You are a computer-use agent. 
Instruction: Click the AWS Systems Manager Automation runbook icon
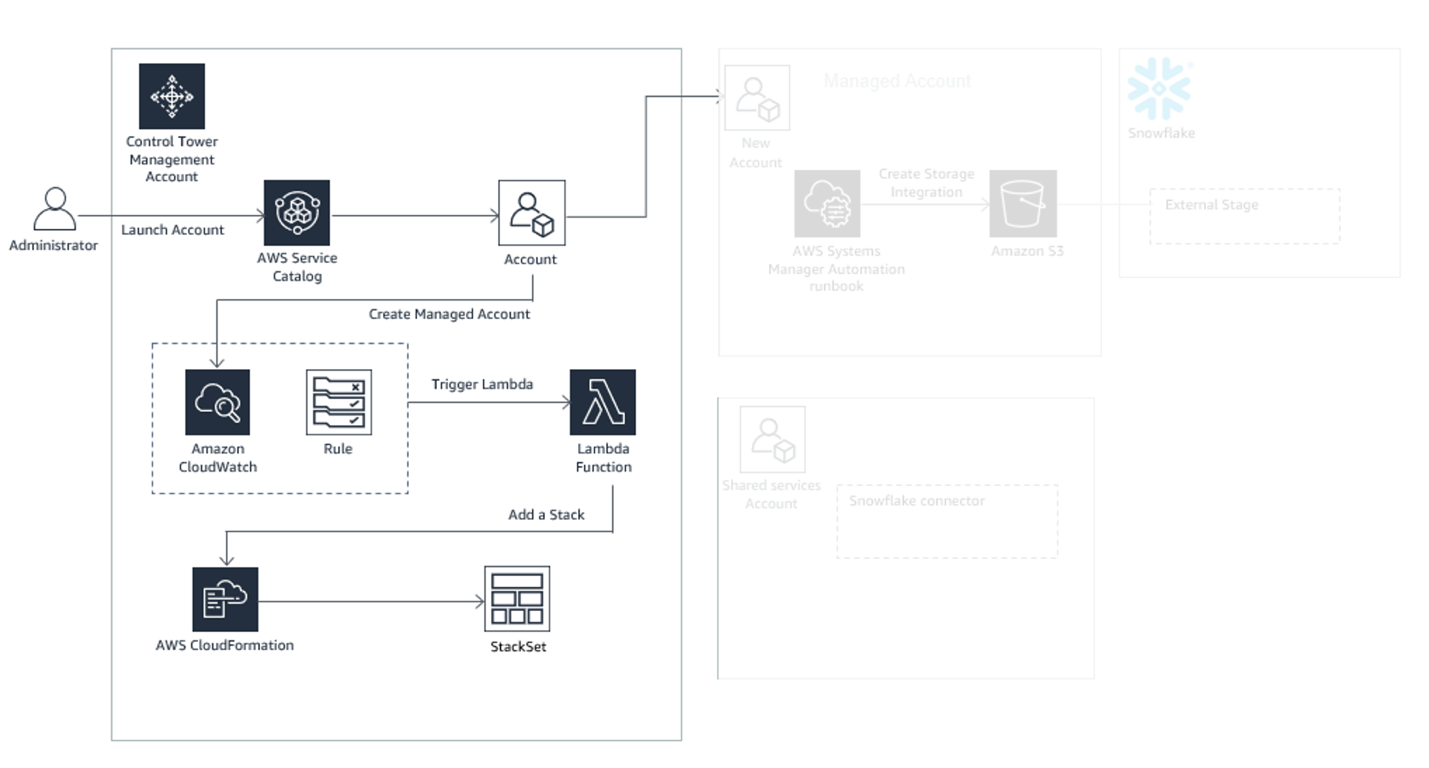pyautogui.click(x=828, y=202)
